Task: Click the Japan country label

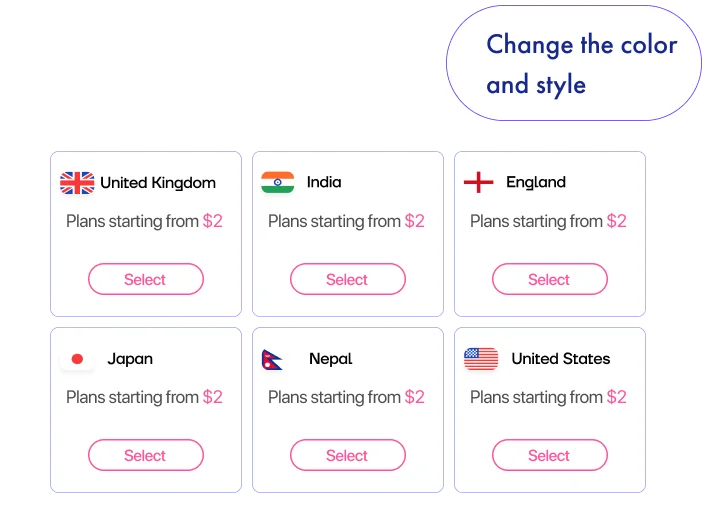Action: [x=130, y=359]
